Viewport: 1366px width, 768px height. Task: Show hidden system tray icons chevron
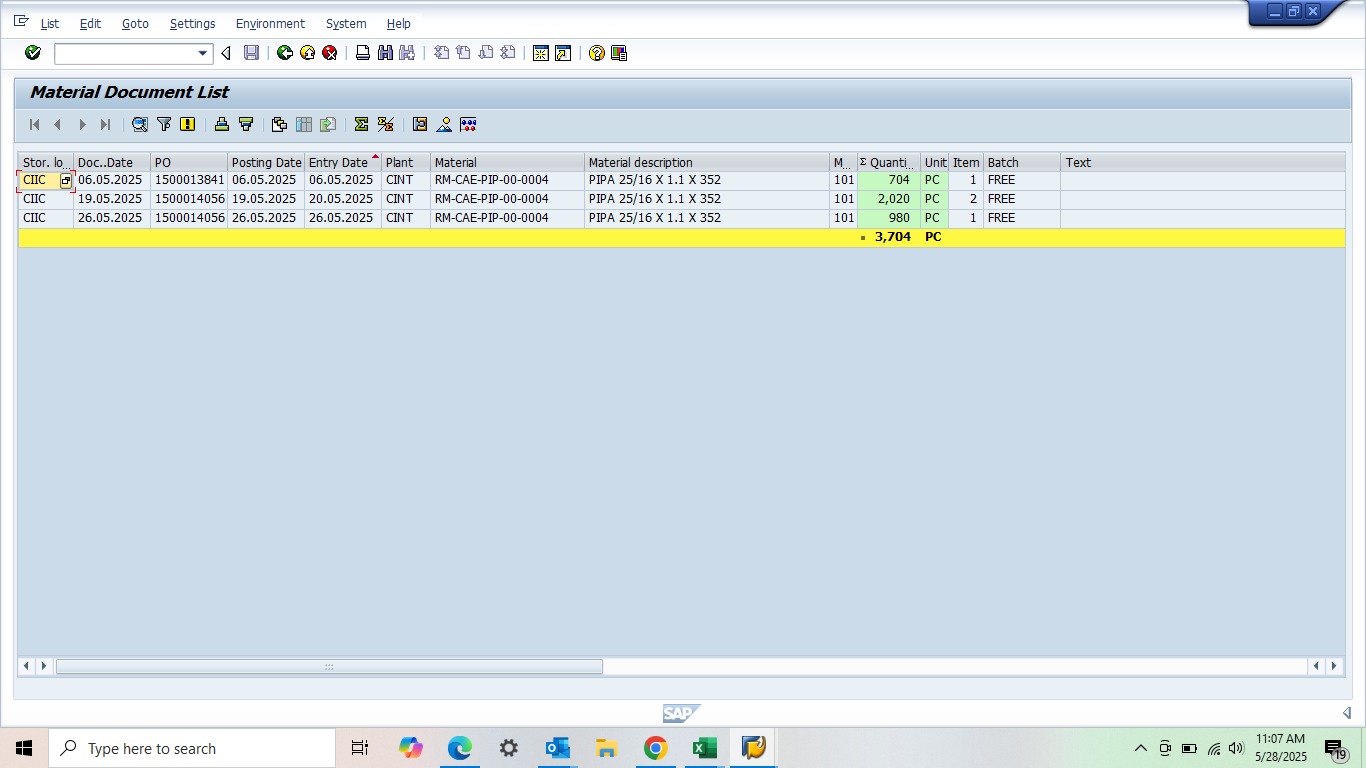tap(1140, 748)
